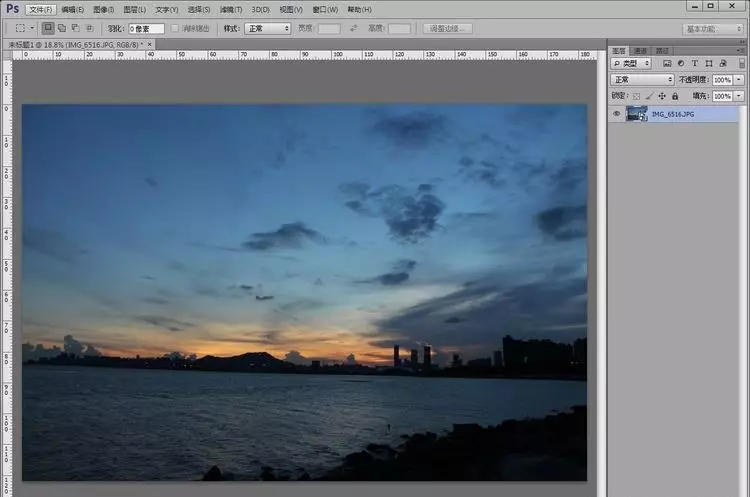
Task: Toggle lock position move icon
Action: pos(662,96)
